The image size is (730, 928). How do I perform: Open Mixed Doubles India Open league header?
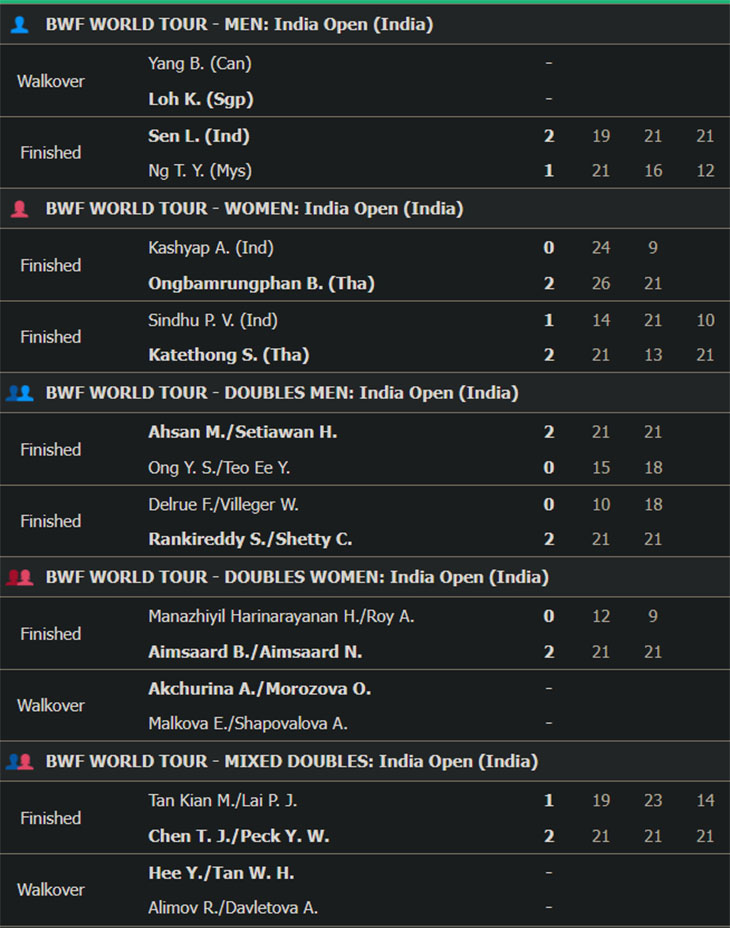365,761
